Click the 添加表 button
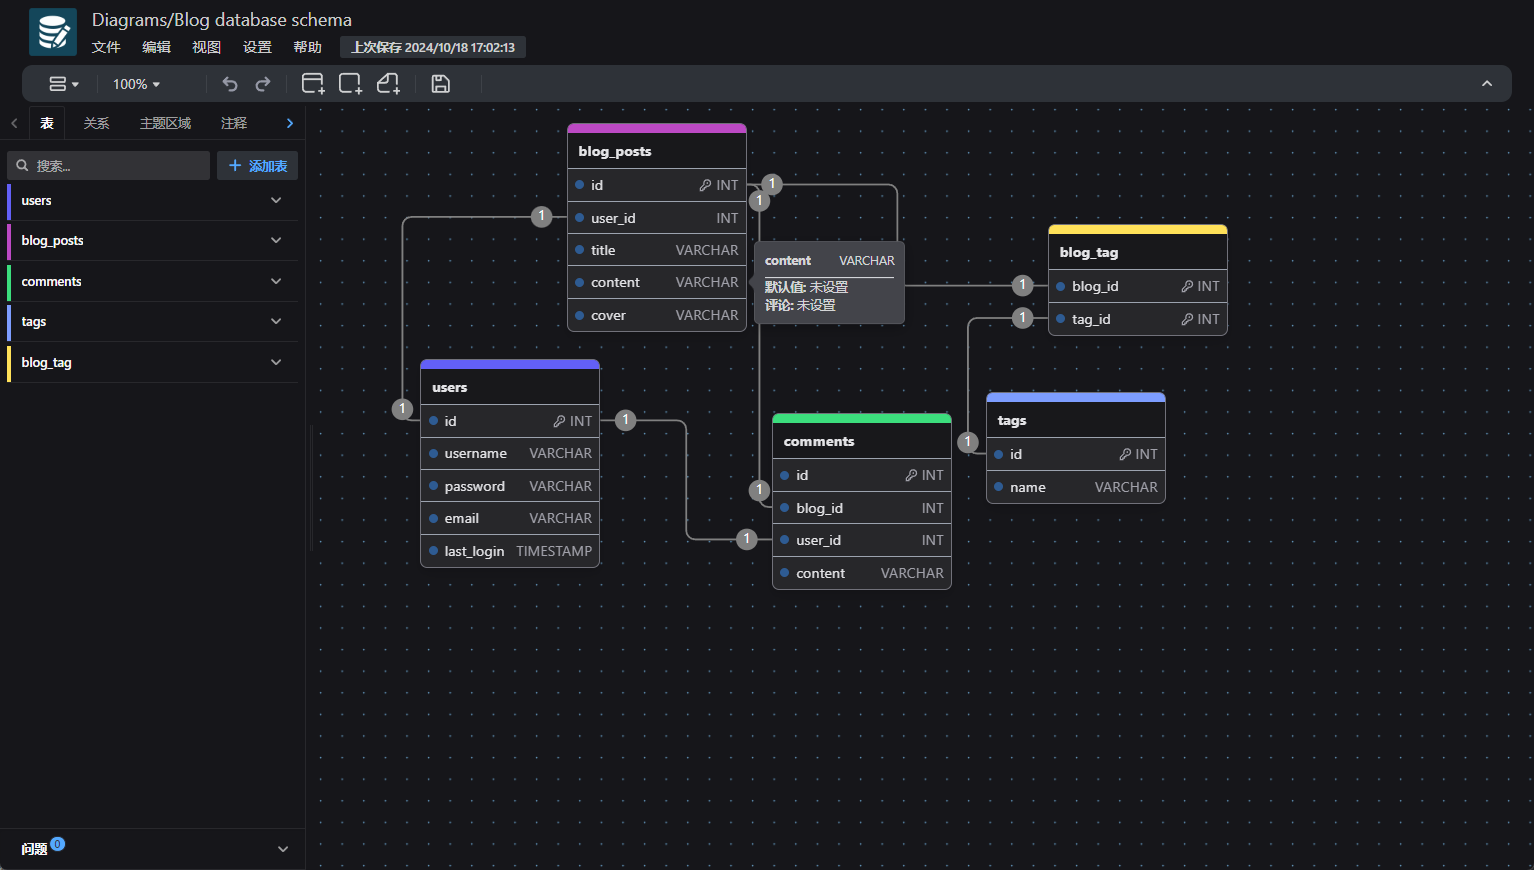 point(258,166)
